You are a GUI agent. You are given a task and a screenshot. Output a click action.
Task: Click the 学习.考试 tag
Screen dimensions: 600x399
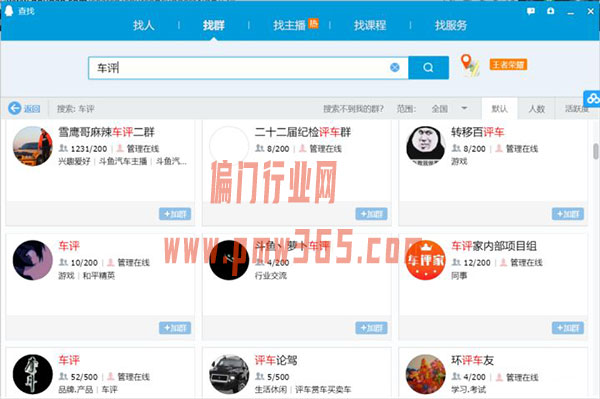tap(468, 389)
